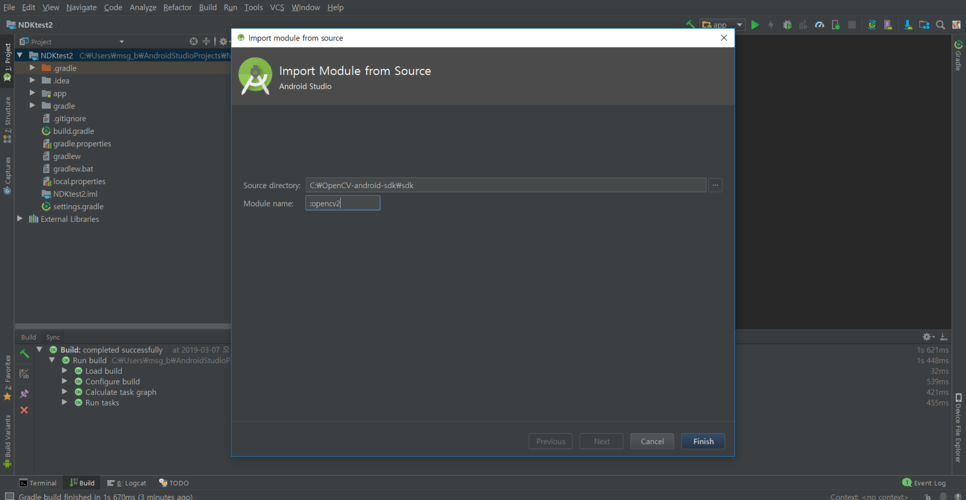The height and width of the screenshot is (500, 966).
Task: Expand the app module folder
Action: tap(32, 93)
